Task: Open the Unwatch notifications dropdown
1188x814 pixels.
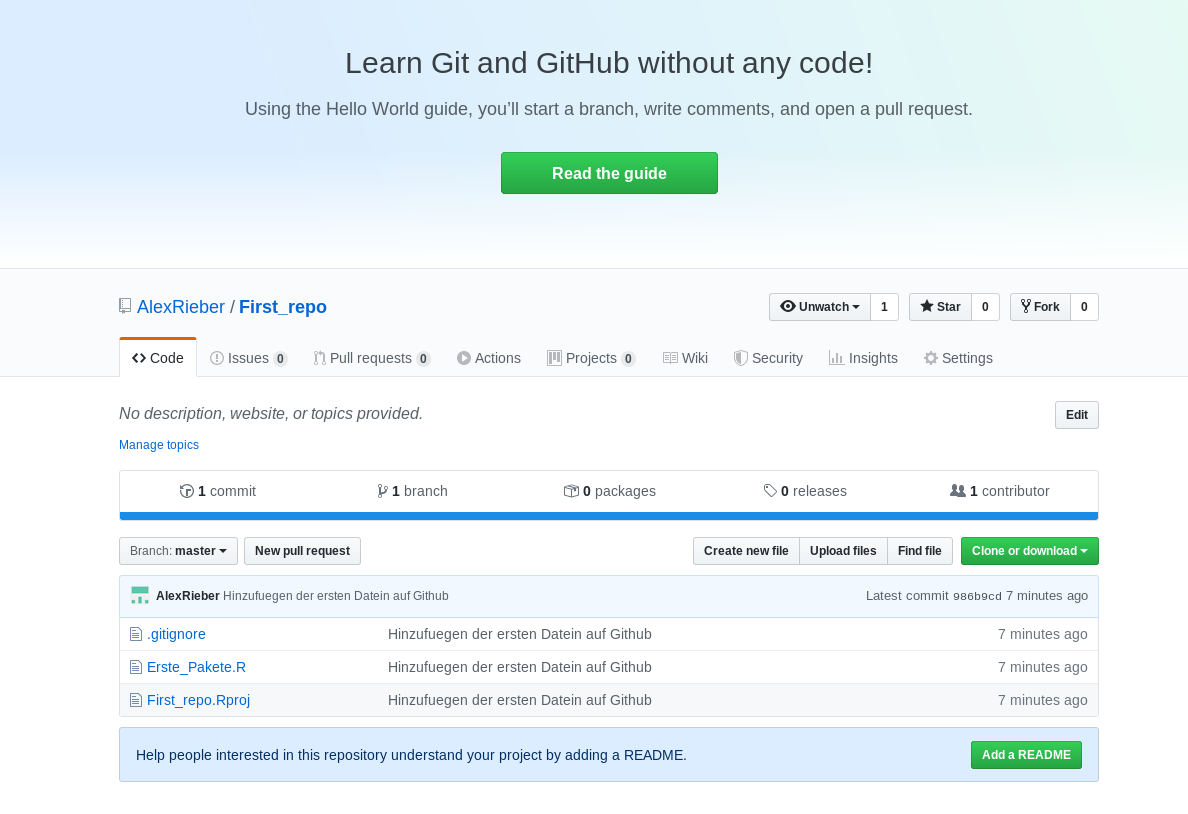Action: click(820, 307)
